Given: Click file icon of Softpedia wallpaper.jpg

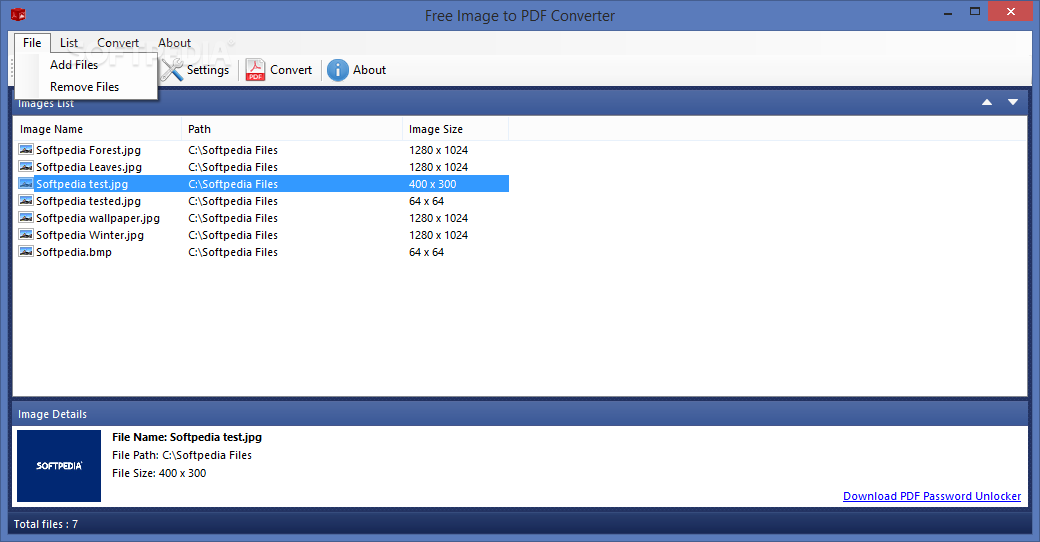Looking at the screenshot, I should tap(26, 218).
